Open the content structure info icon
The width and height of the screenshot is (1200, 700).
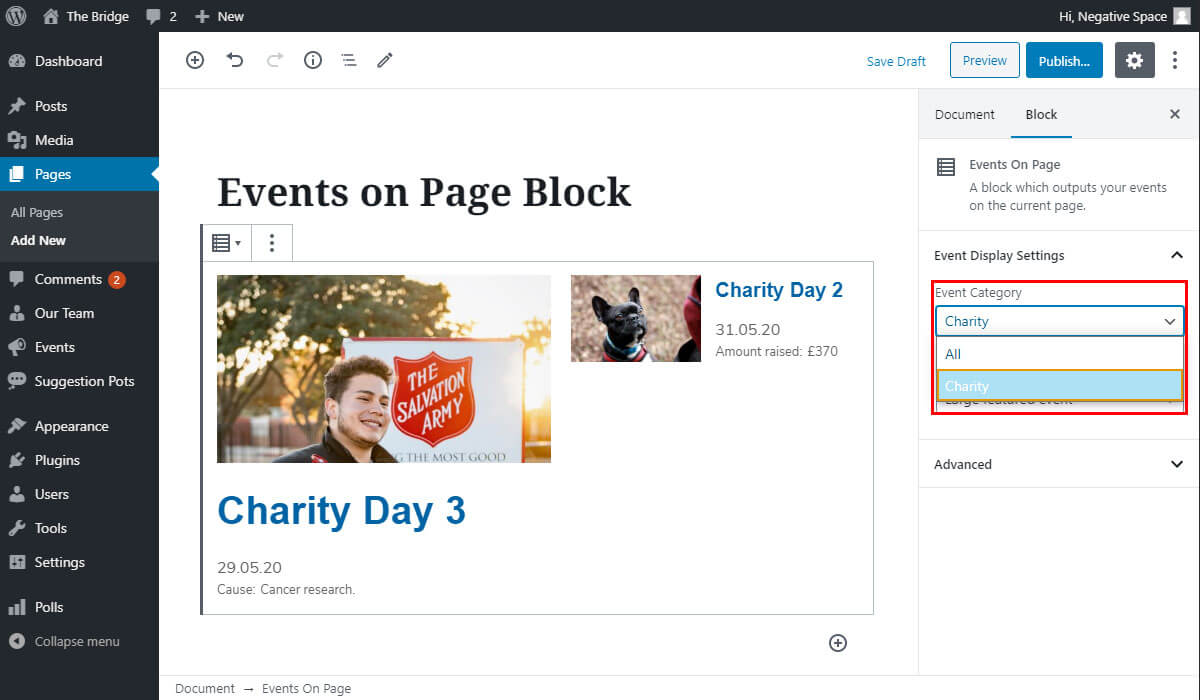point(313,60)
